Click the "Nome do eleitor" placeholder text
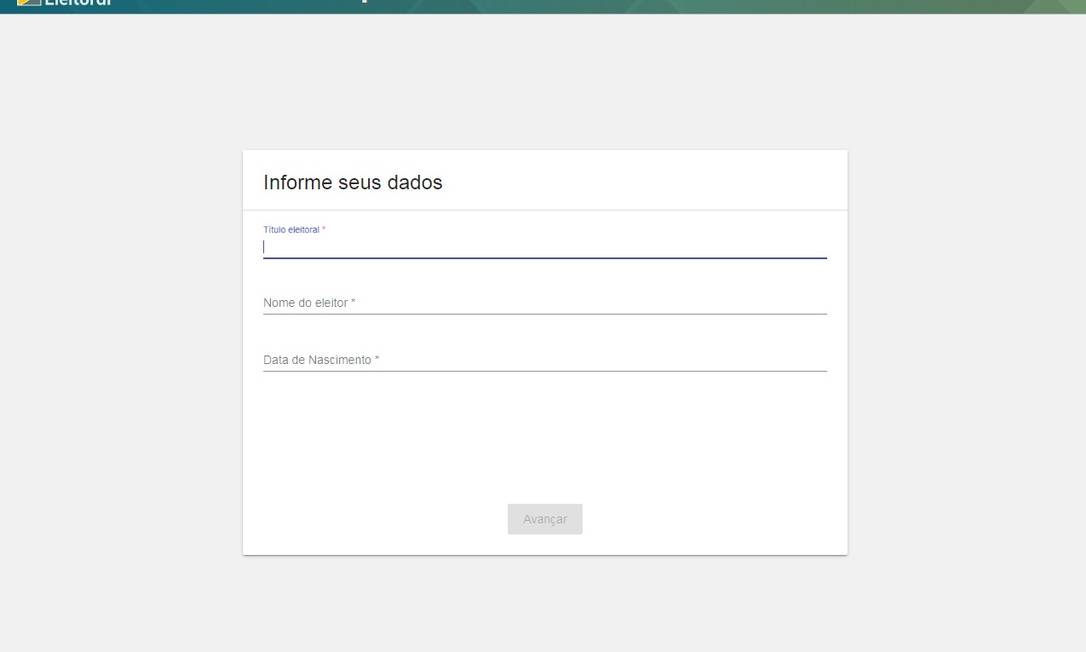 pos(305,303)
